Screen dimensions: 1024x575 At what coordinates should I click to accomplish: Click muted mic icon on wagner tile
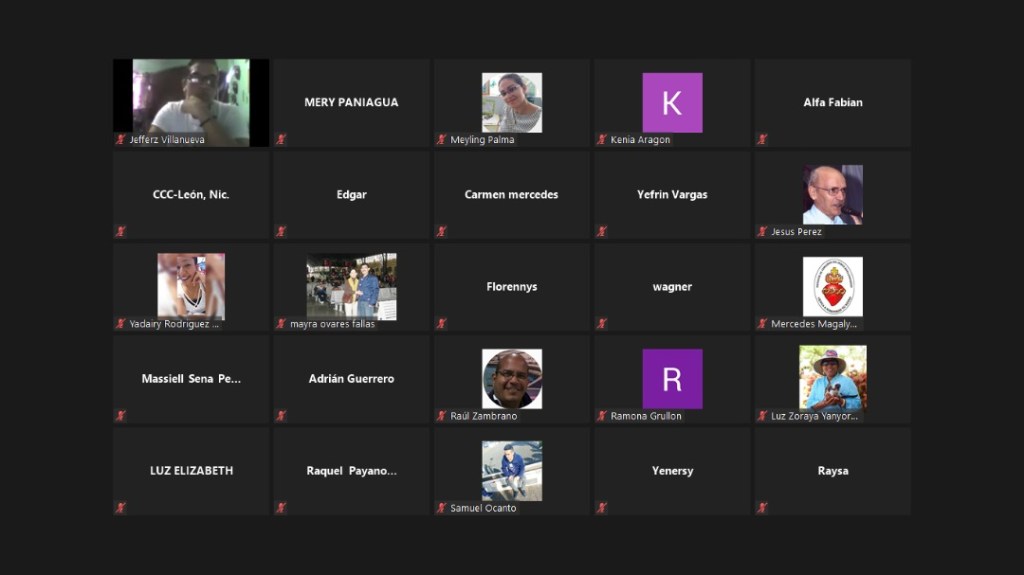click(x=602, y=324)
